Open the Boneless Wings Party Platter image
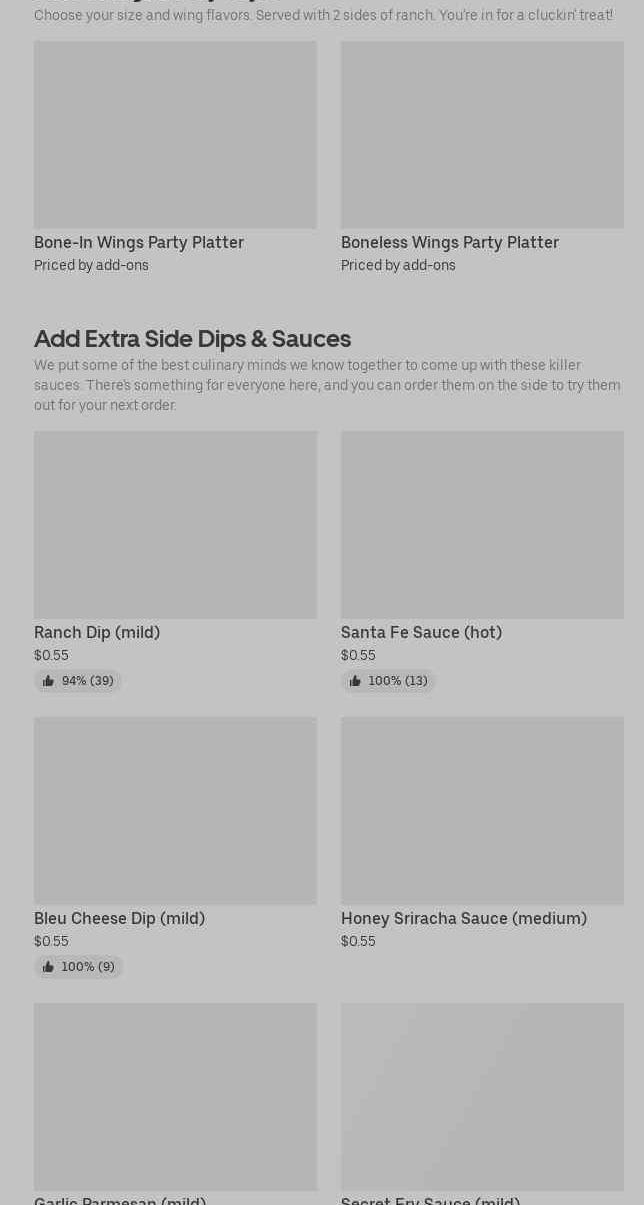The height and width of the screenshot is (1205, 644). (x=482, y=134)
